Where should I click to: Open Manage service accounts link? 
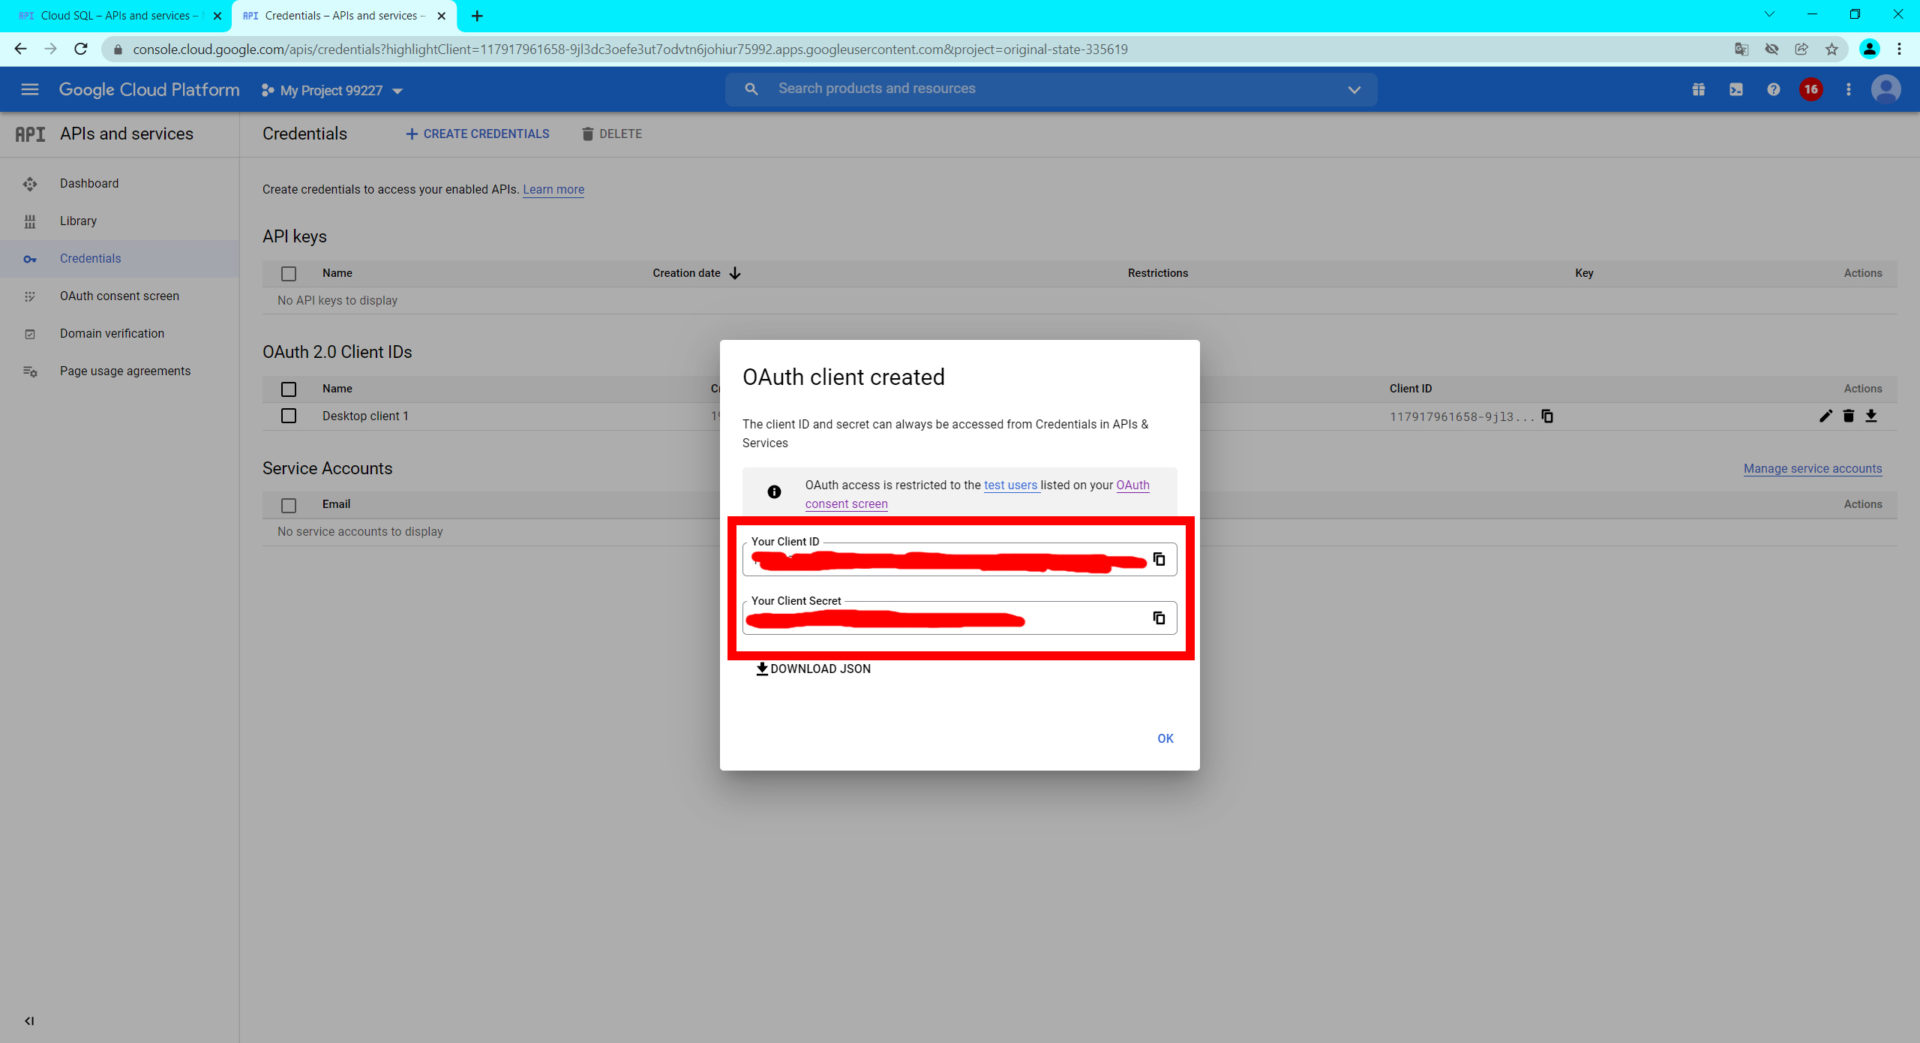1812,468
